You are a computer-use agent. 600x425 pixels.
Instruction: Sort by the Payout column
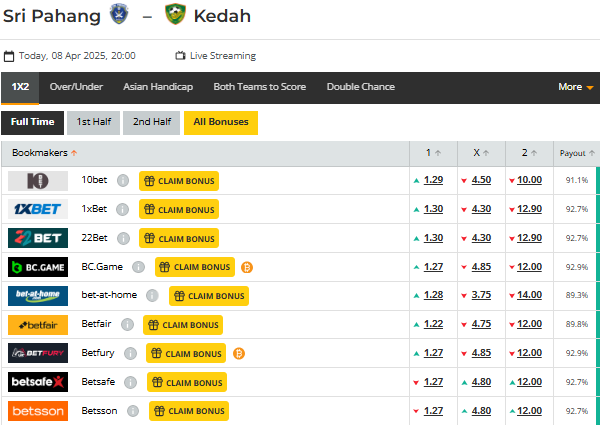[576, 153]
